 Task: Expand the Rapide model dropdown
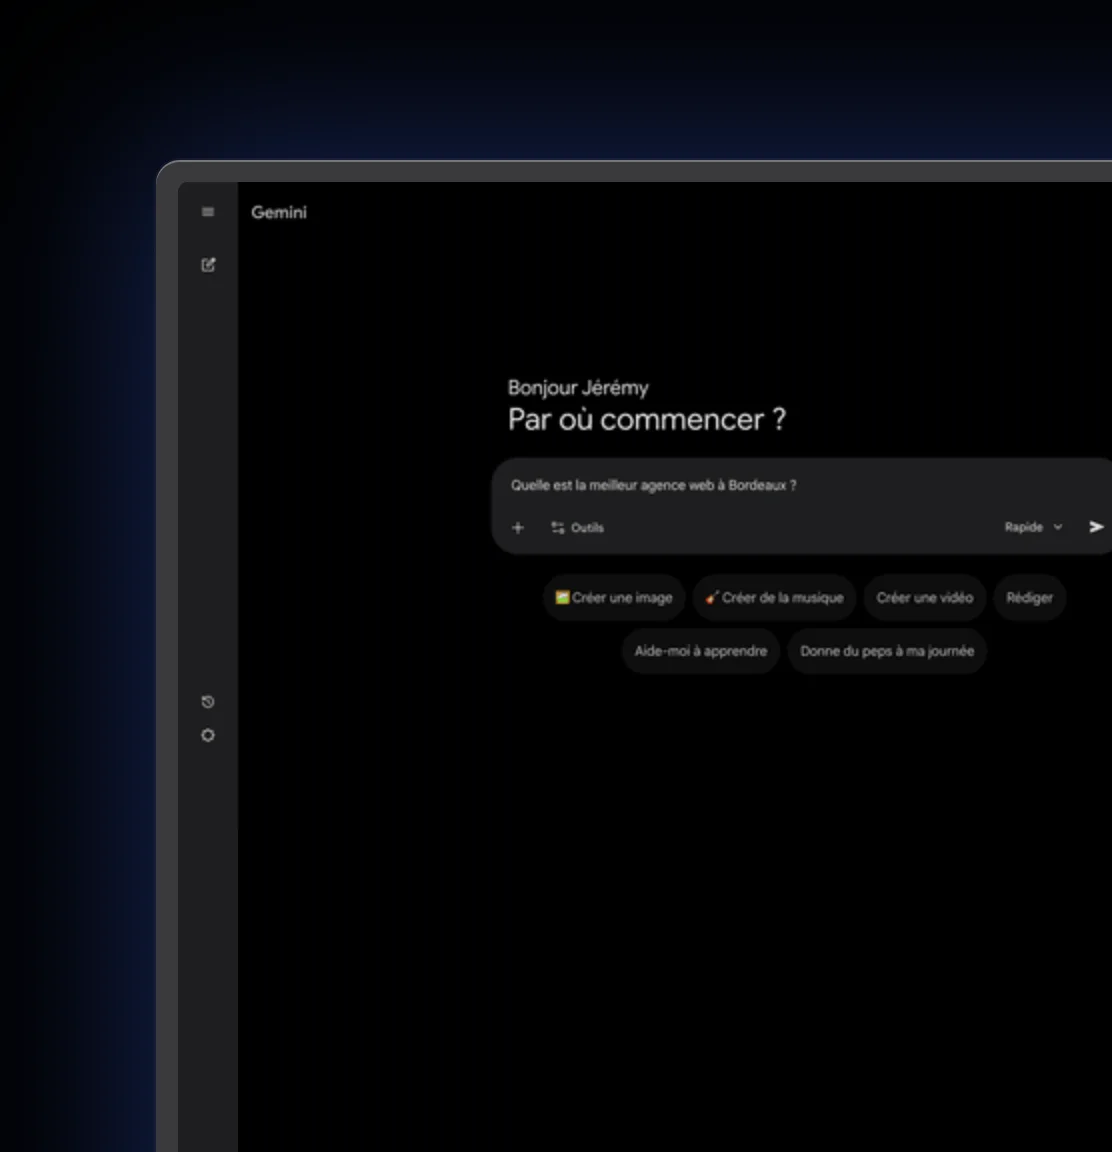coord(1033,527)
